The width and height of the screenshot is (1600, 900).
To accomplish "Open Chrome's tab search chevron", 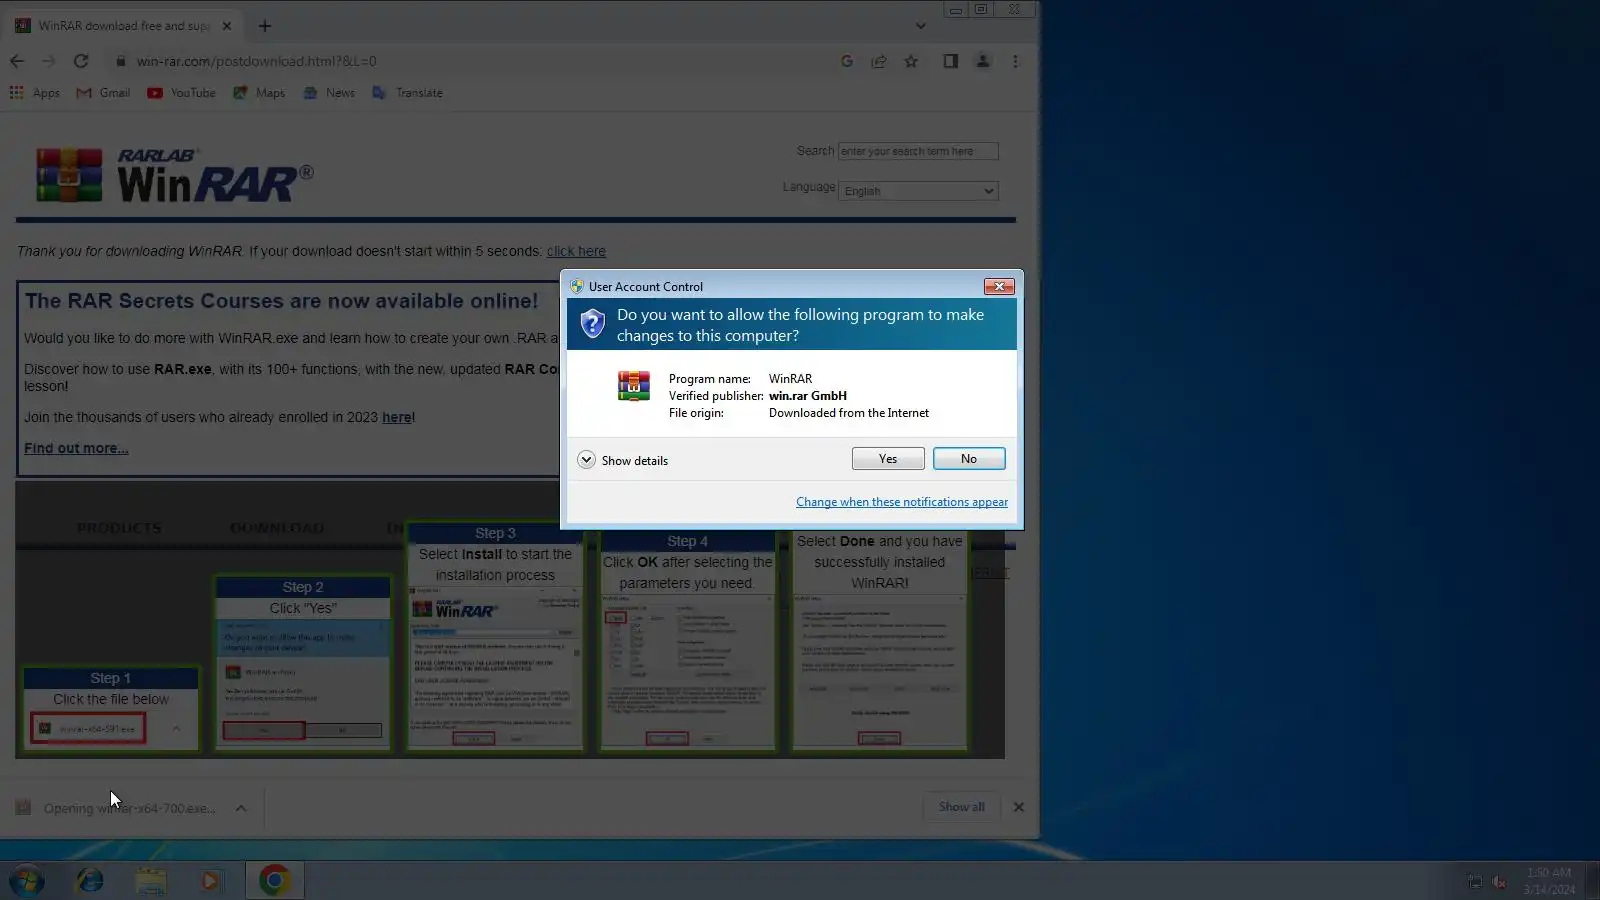I will click(x=921, y=26).
